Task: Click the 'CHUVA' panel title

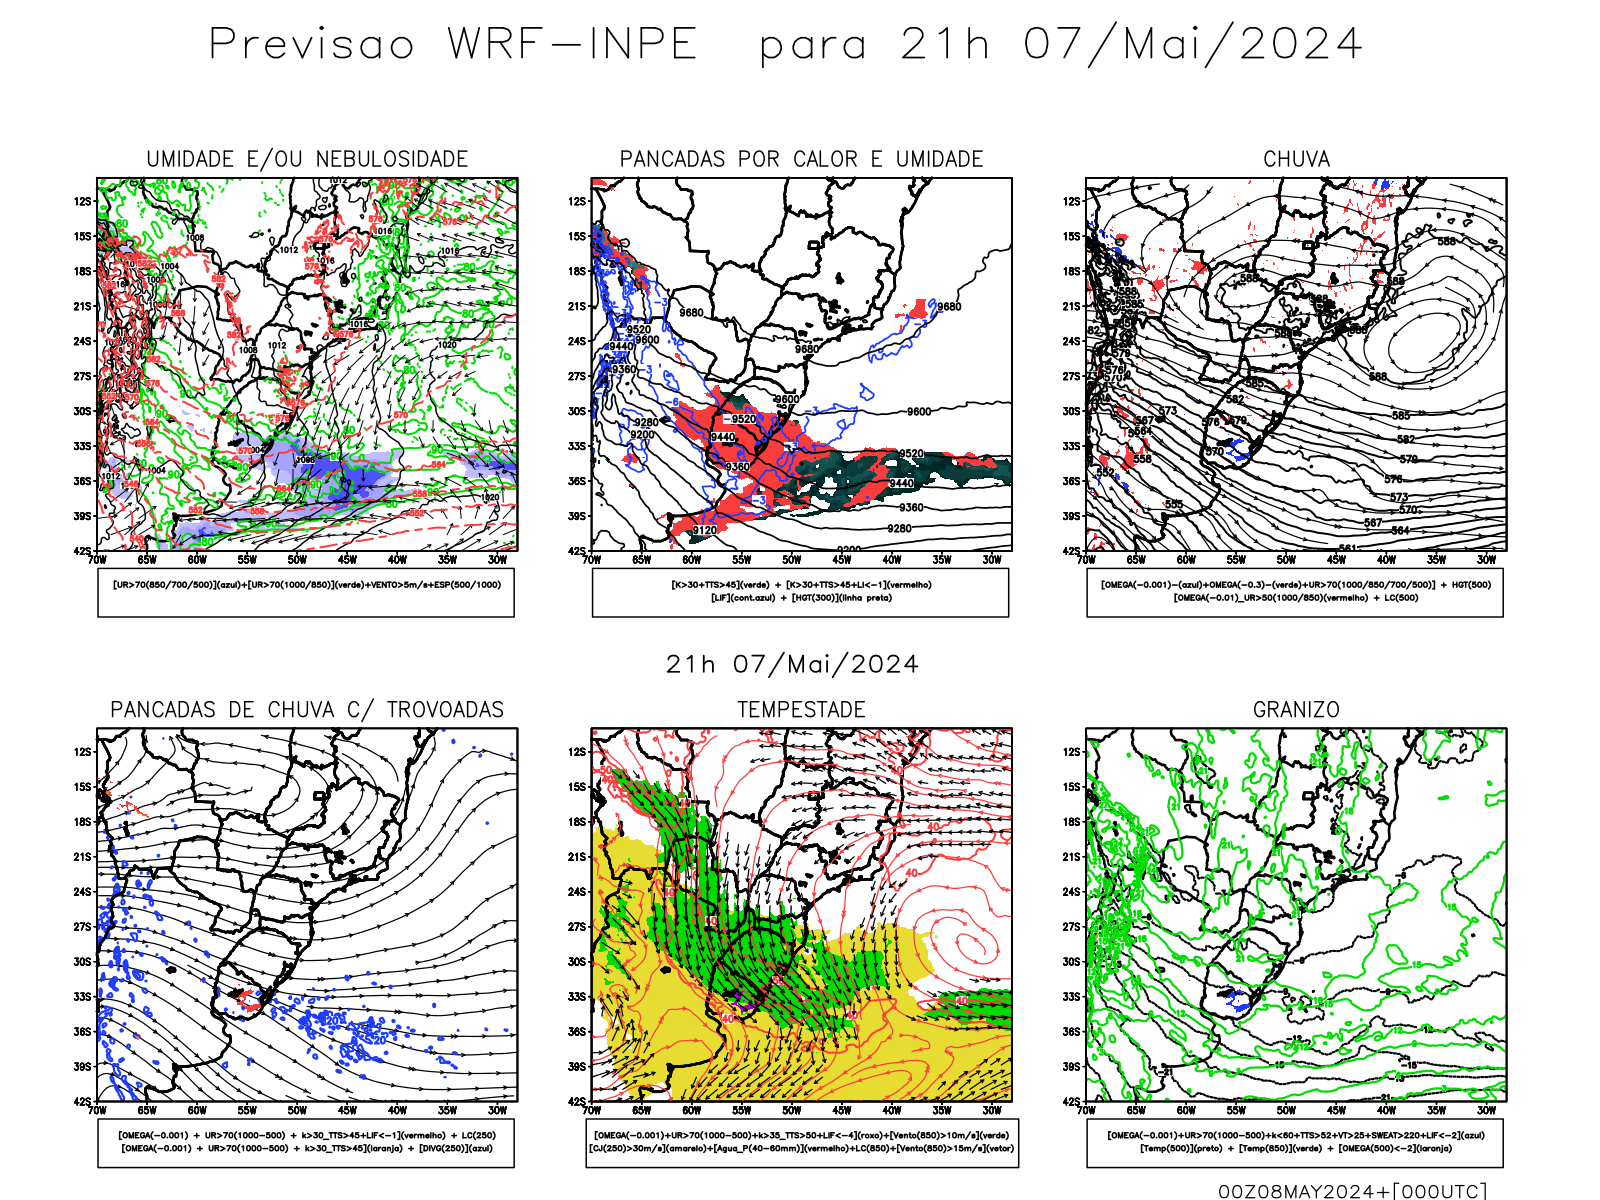Action: pos(1296,159)
